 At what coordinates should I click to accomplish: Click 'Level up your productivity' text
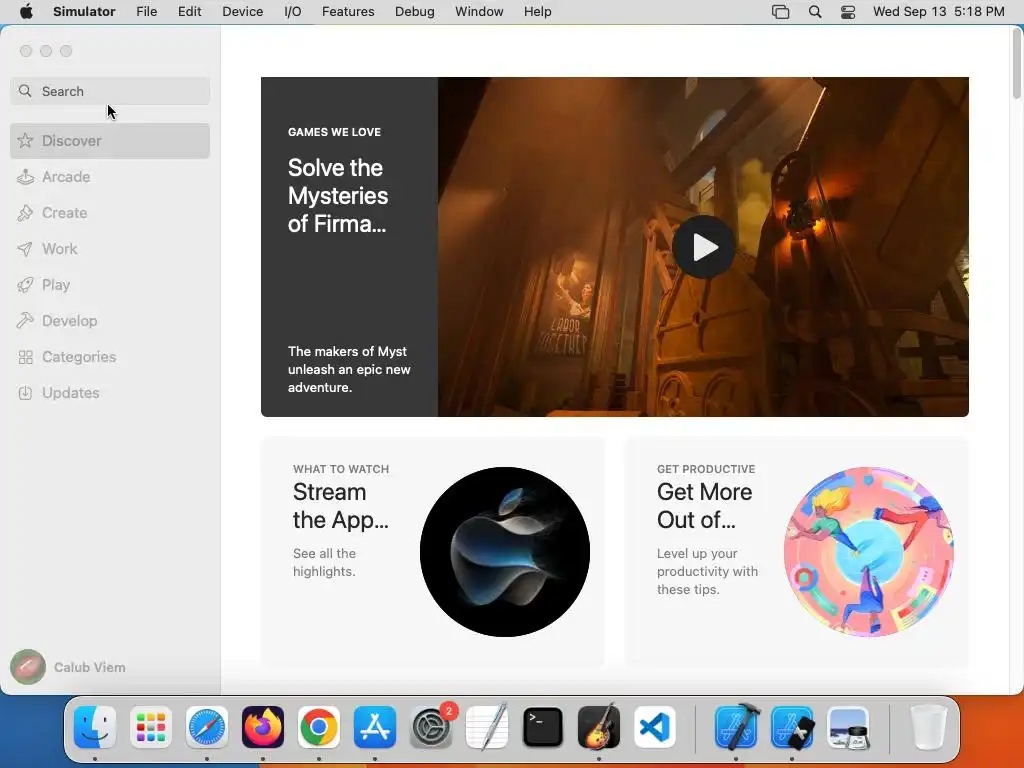coord(707,571)
